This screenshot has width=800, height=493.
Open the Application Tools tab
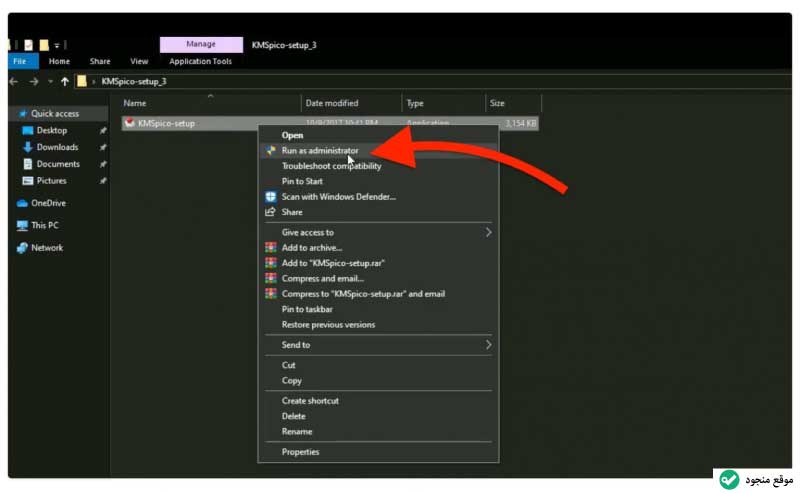tap(201, 61)
